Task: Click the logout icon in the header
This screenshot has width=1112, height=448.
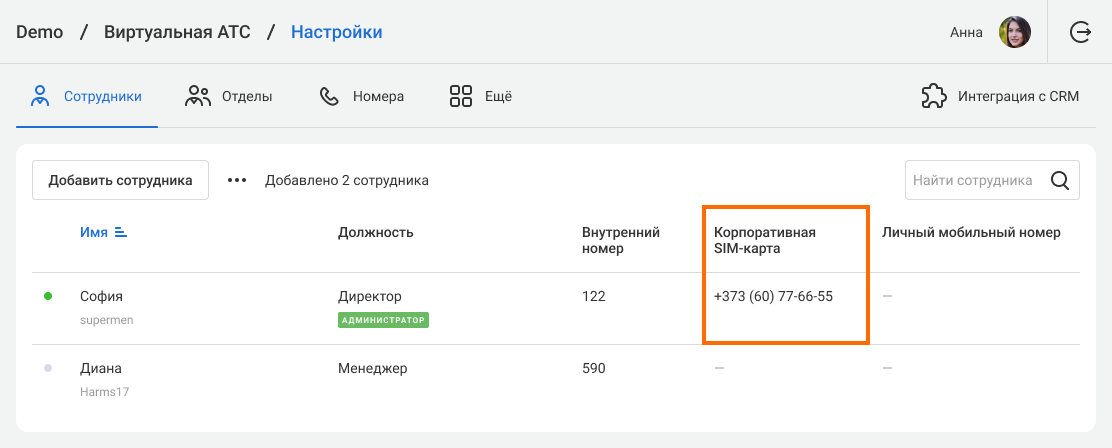Action: [x=1080, y=32]
